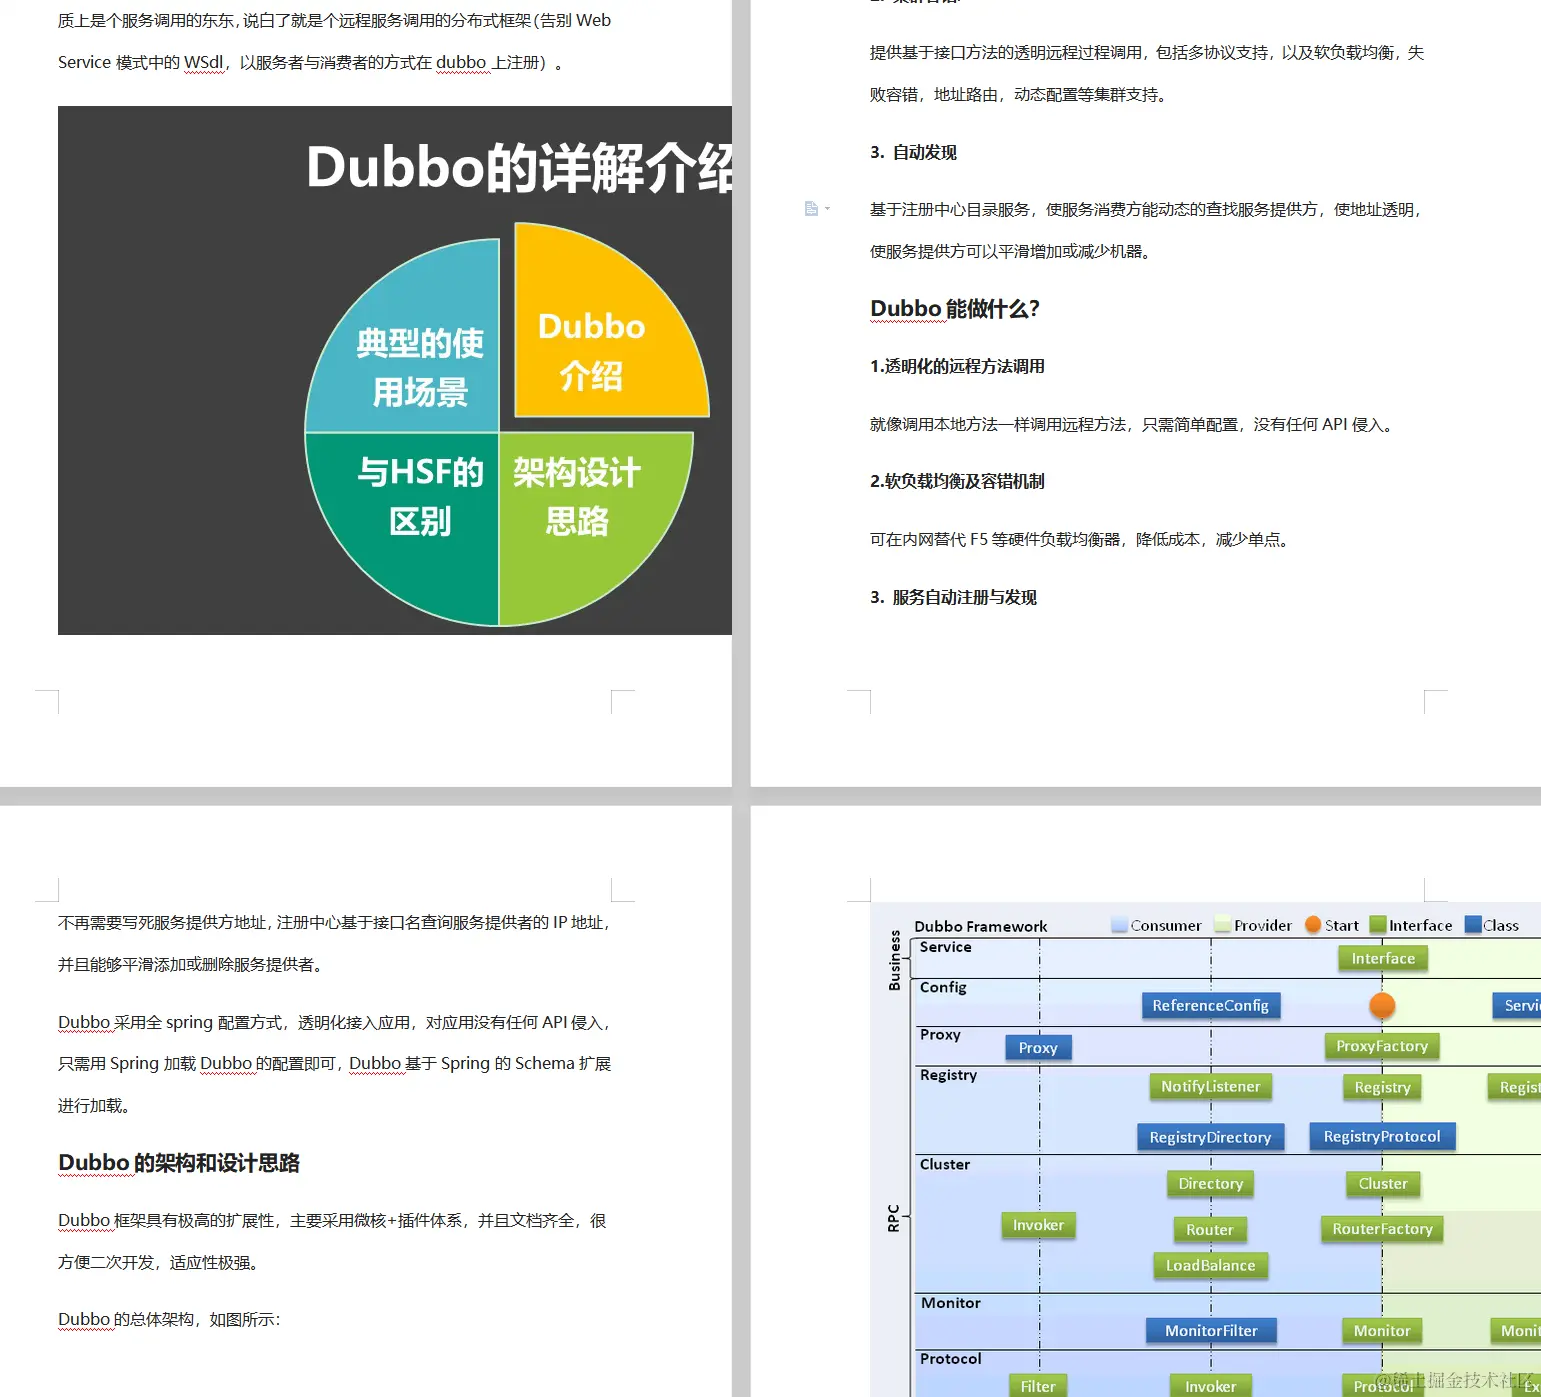The width and height of the screenshot is (1541, 1397).
Task: Click the line 'Dubbo 的总体架构，如图所示:'
Action: pyautogui.click(x=169, y=1319)
